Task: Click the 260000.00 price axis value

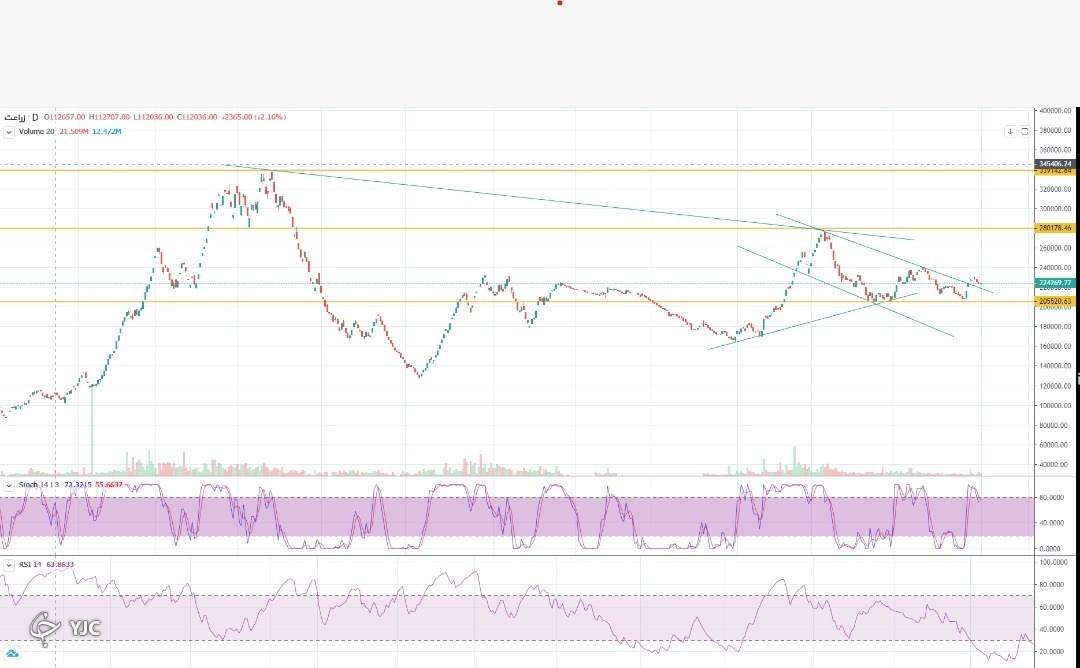Action: tap(1055, 248)
